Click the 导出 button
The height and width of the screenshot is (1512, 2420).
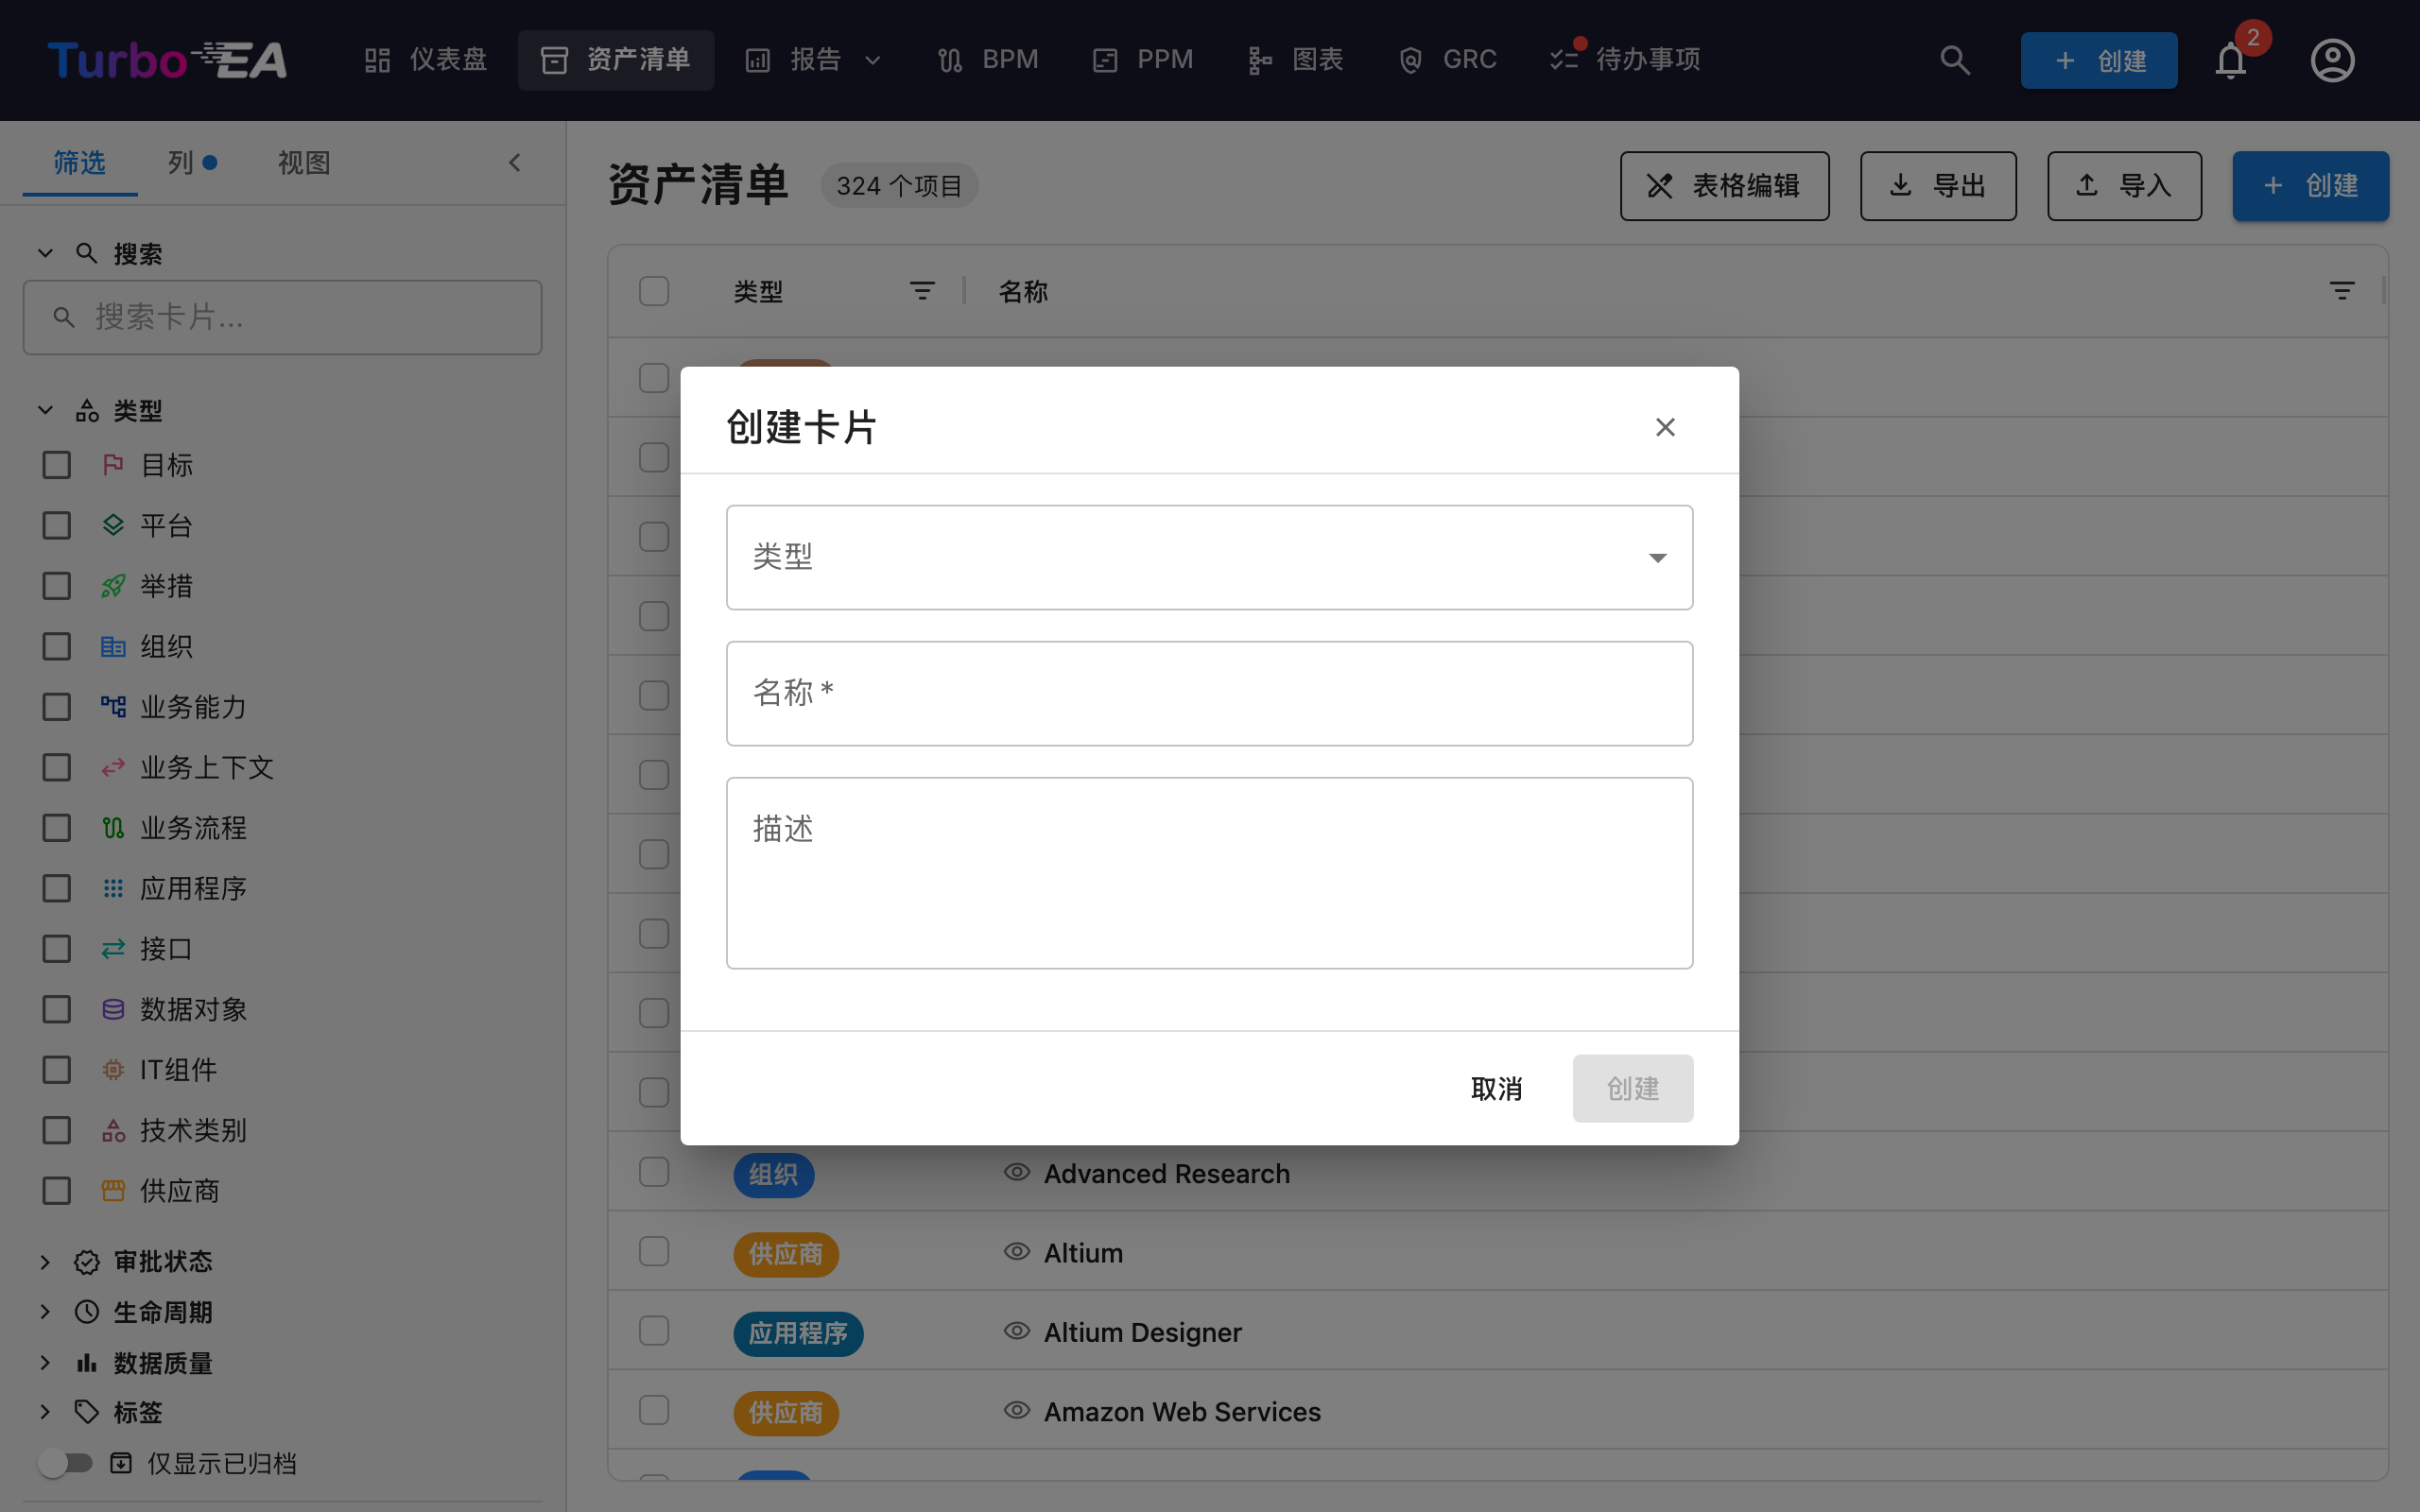[1937, 185]
